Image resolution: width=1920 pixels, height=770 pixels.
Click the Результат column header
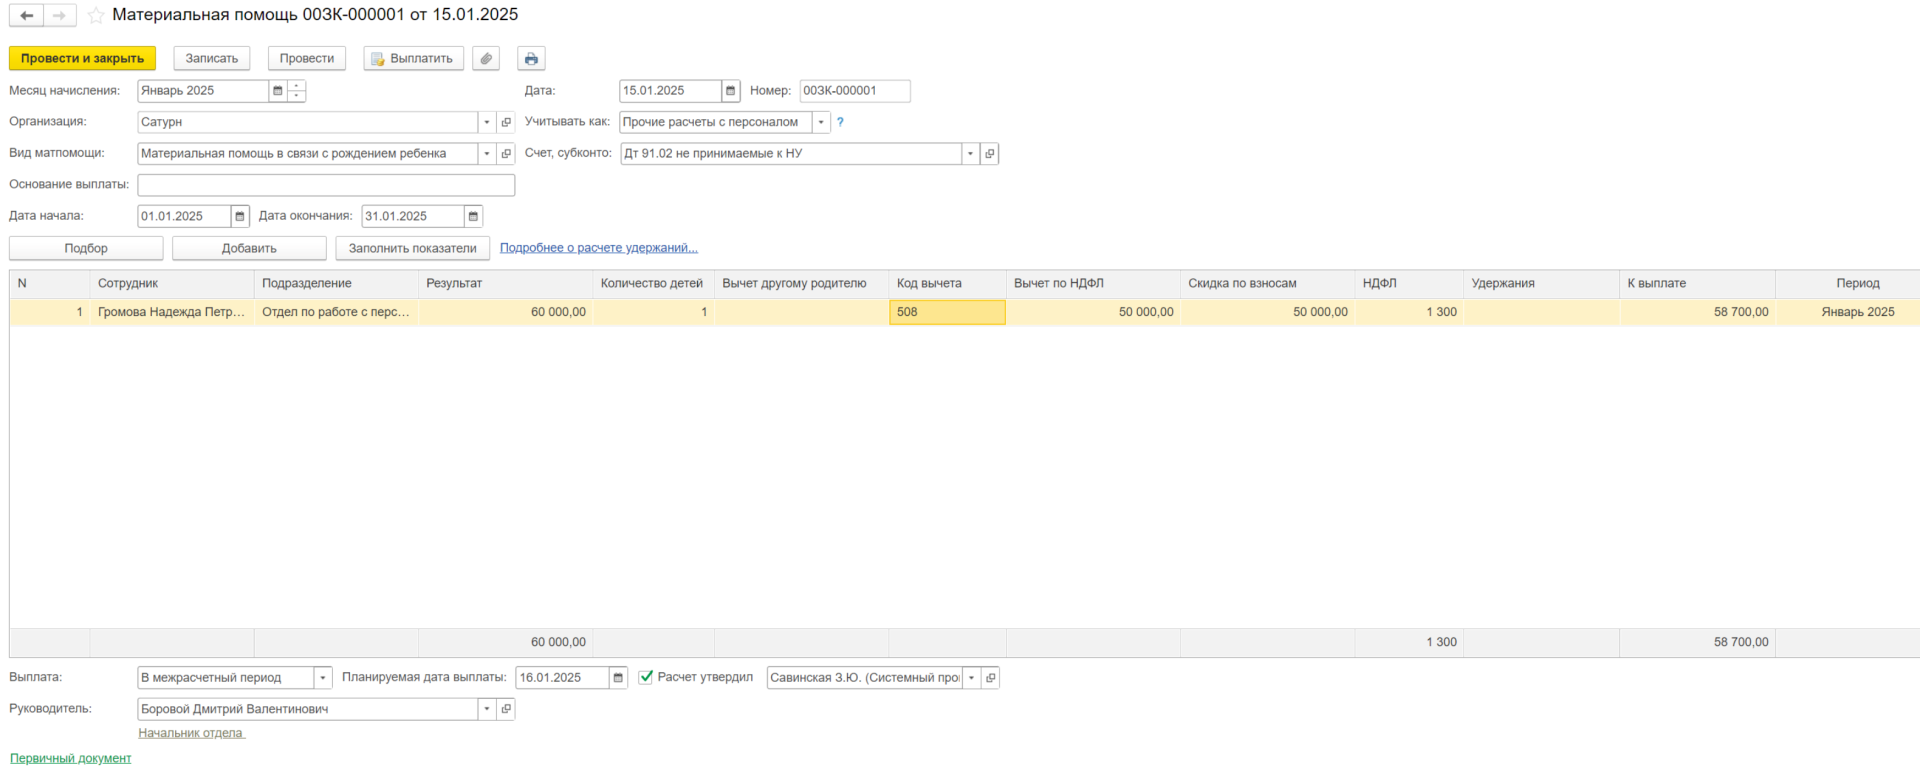506,283
